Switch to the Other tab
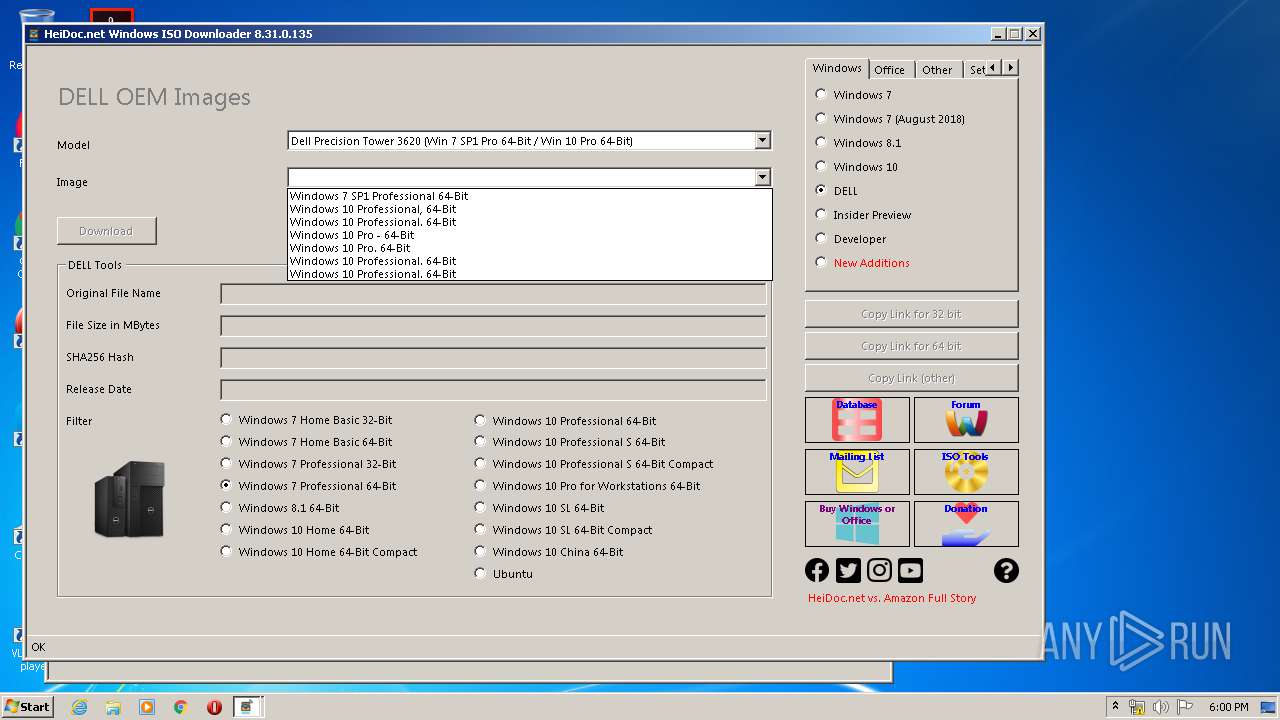Viewport: 1280px width, 720px height. tap(937, 70)
